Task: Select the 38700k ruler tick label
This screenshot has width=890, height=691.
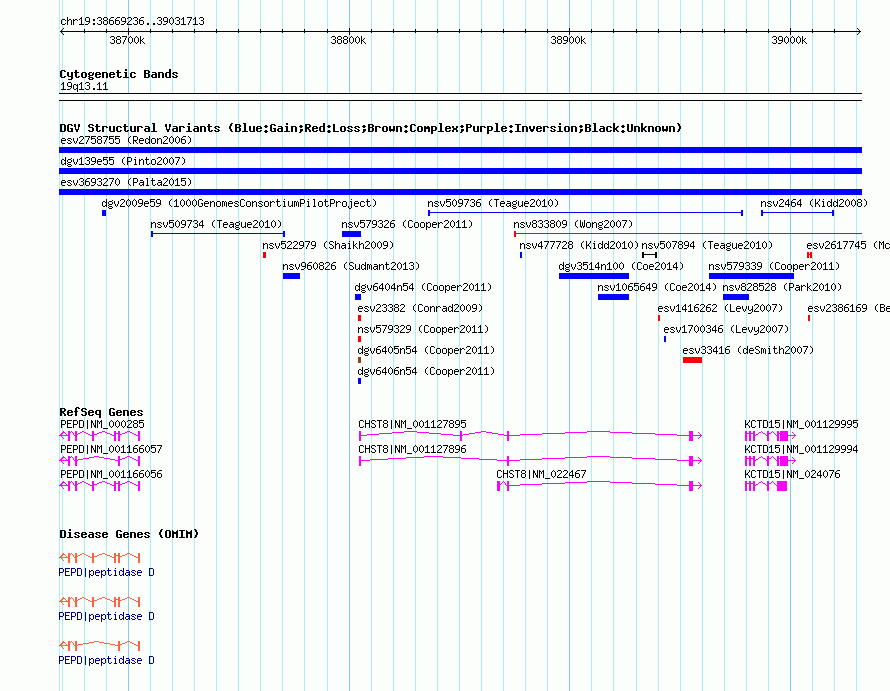Action: [x=127, y=40]
